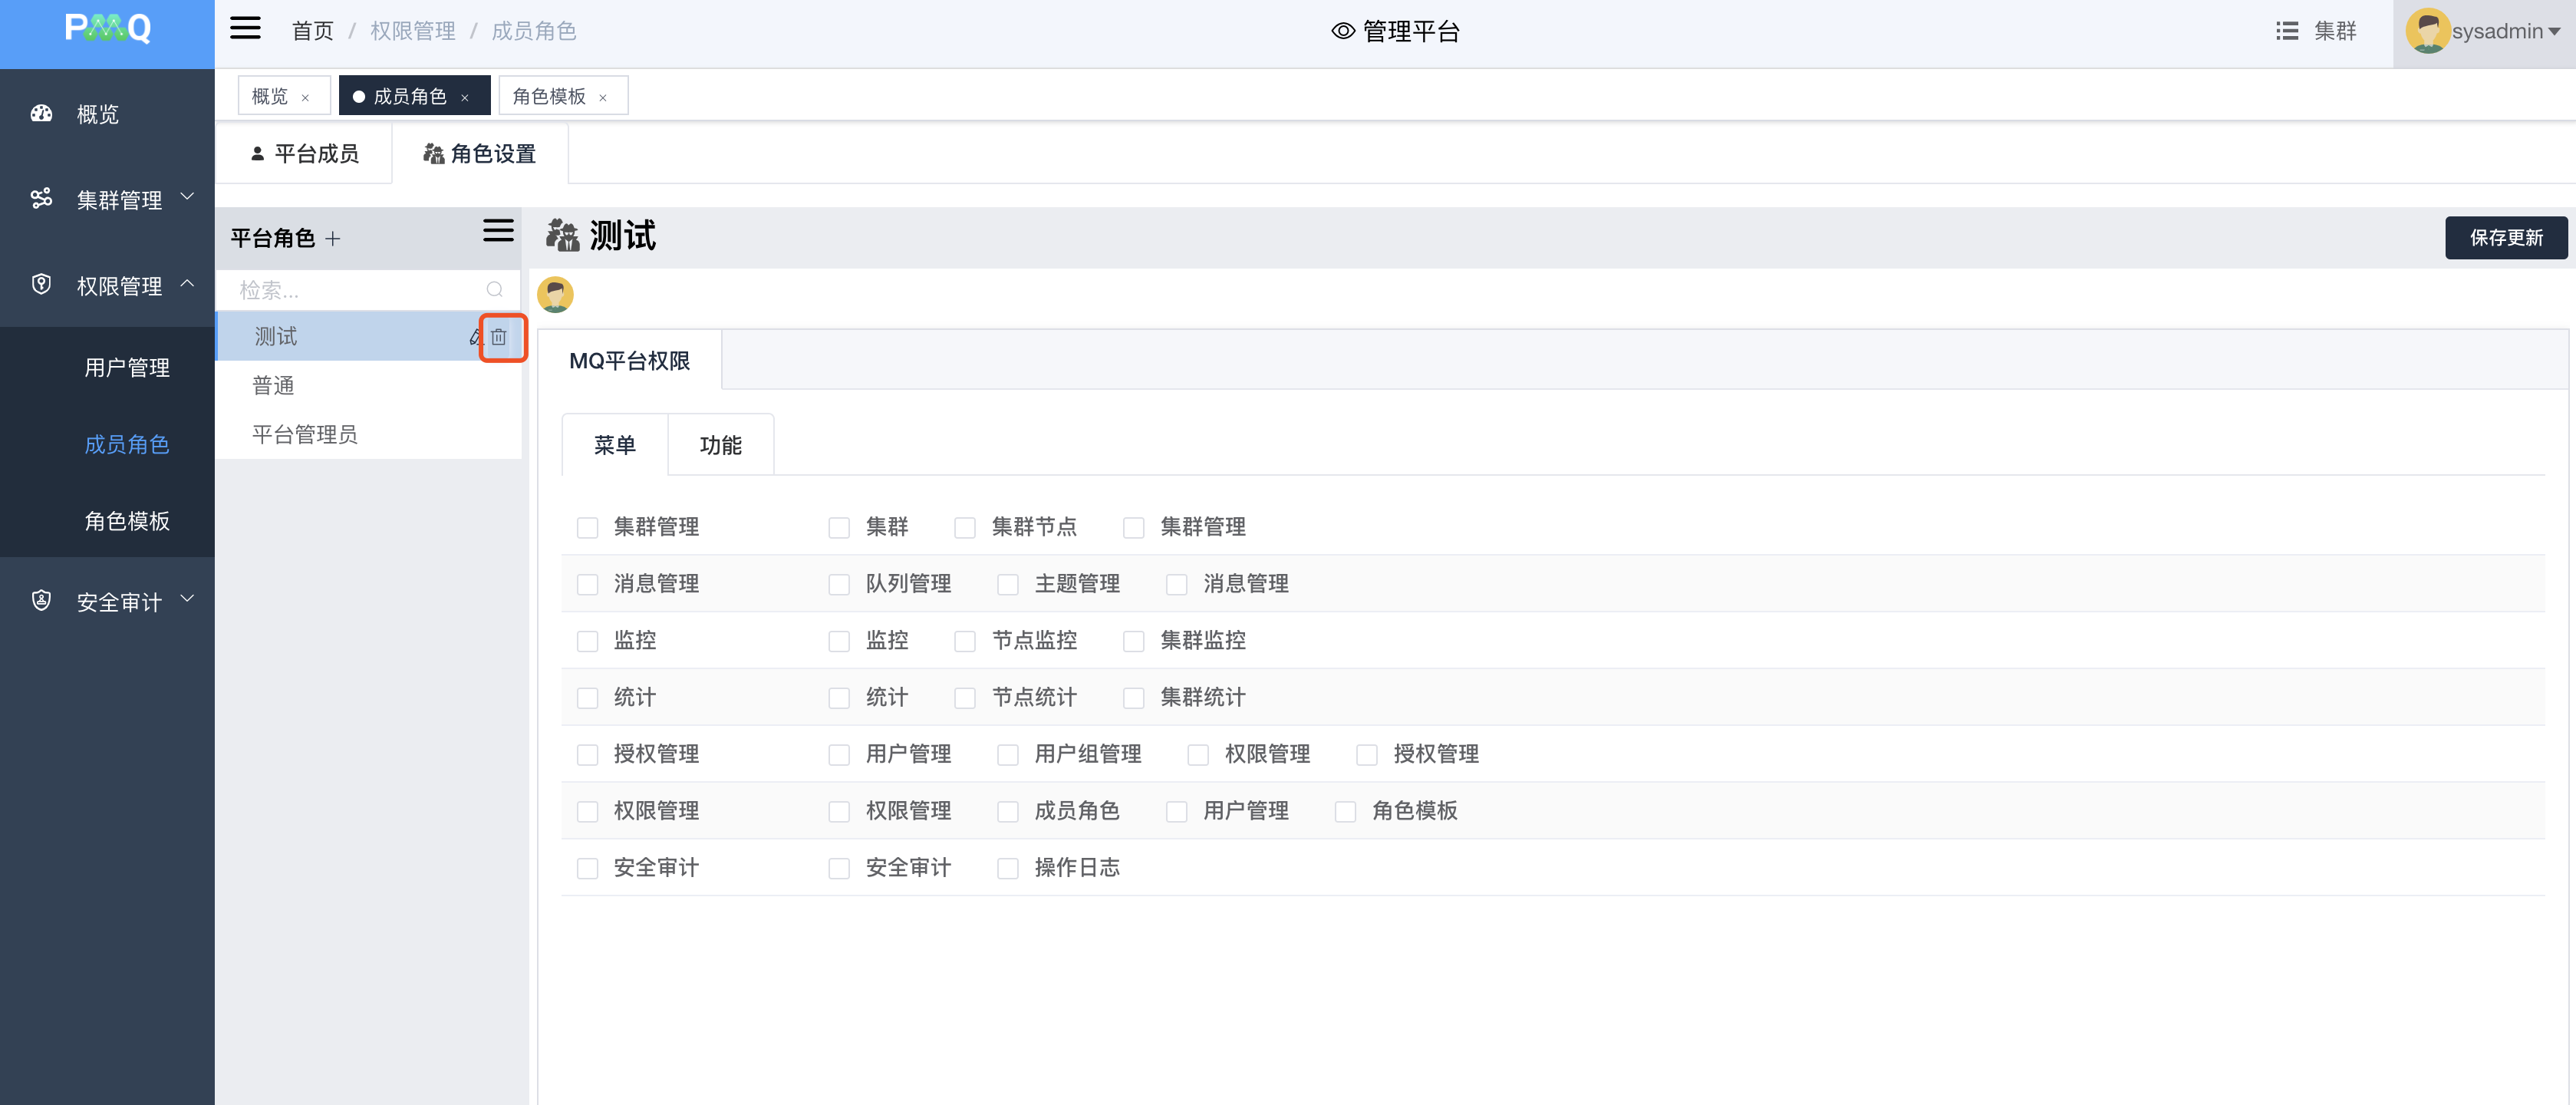Add a new platform role with plus icon
The width and height of the screenshot is (2576, 1105).
[x=333, y=239]
